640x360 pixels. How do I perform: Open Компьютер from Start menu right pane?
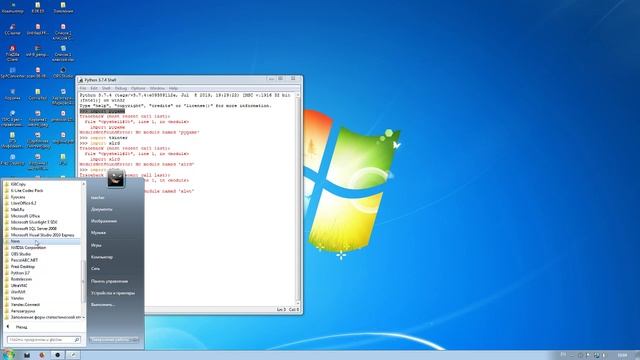(102, 257)
